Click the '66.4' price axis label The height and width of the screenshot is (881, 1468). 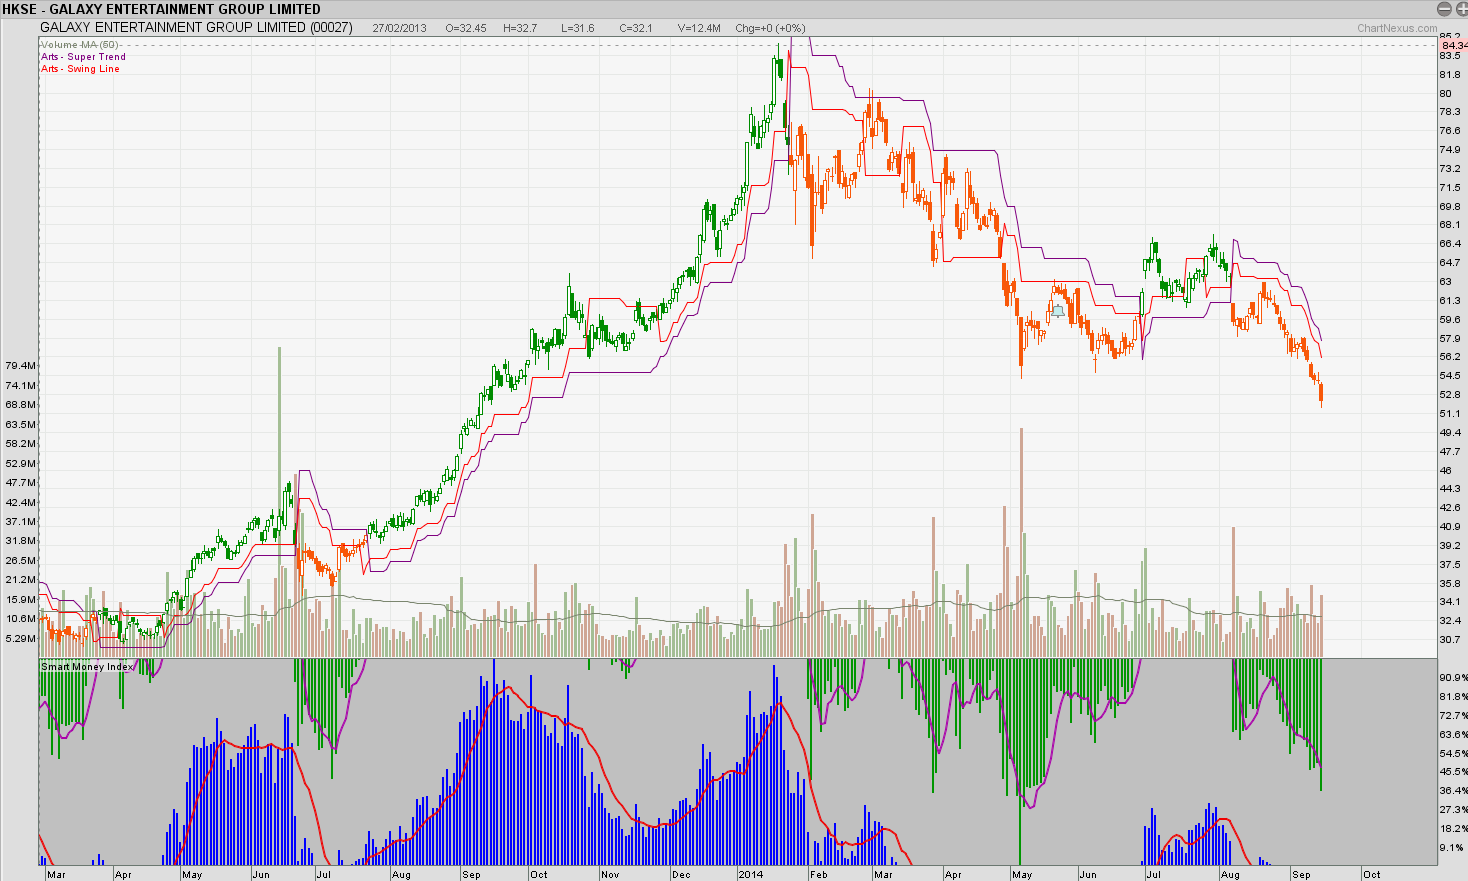click(1449, 244)
